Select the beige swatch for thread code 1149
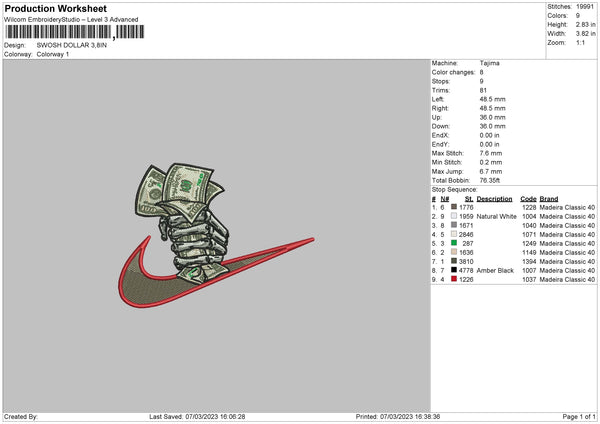 click(454, 252)
